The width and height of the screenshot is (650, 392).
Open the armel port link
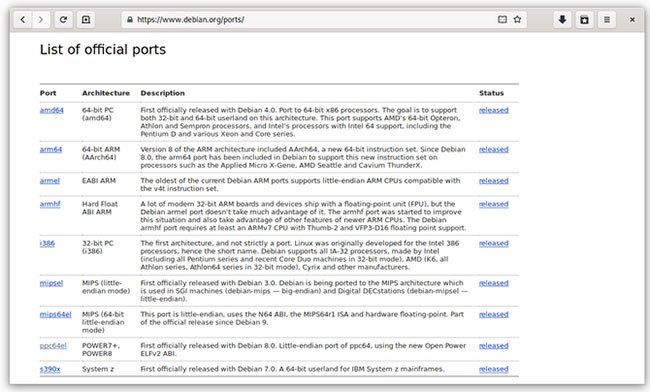tap(50, 181)
